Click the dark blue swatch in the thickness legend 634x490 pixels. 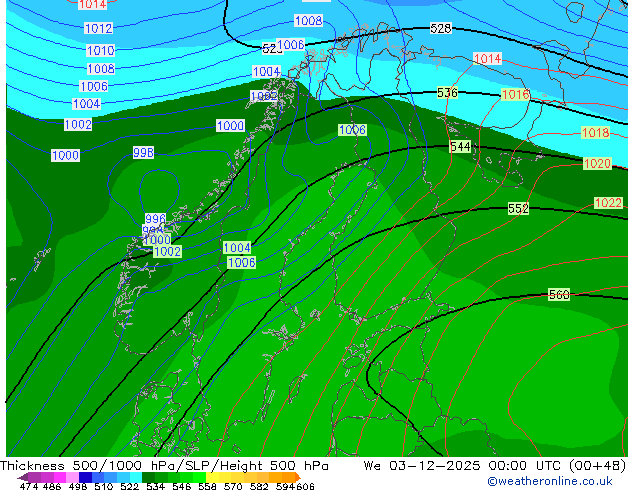[x=85, y=477]
